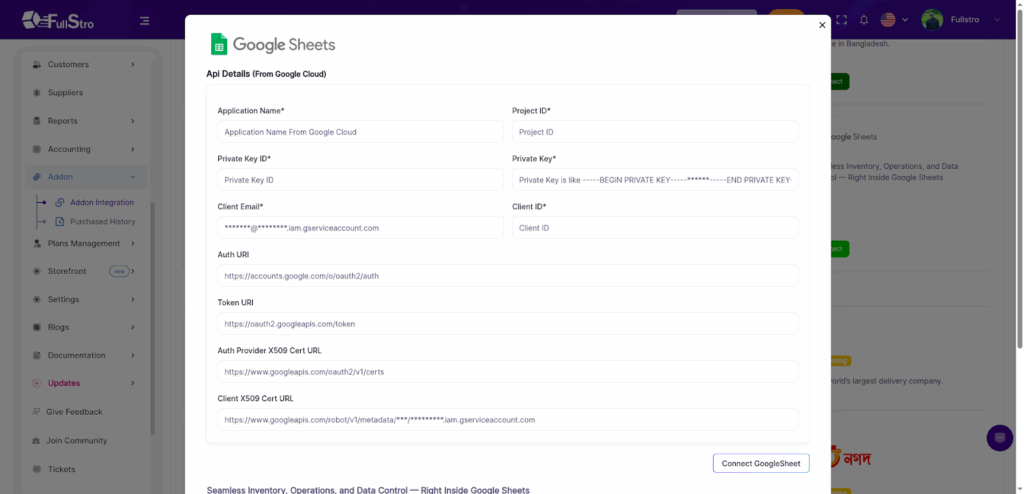
Task: Click the Tickets sidebar icon
Action: point(37,469)
